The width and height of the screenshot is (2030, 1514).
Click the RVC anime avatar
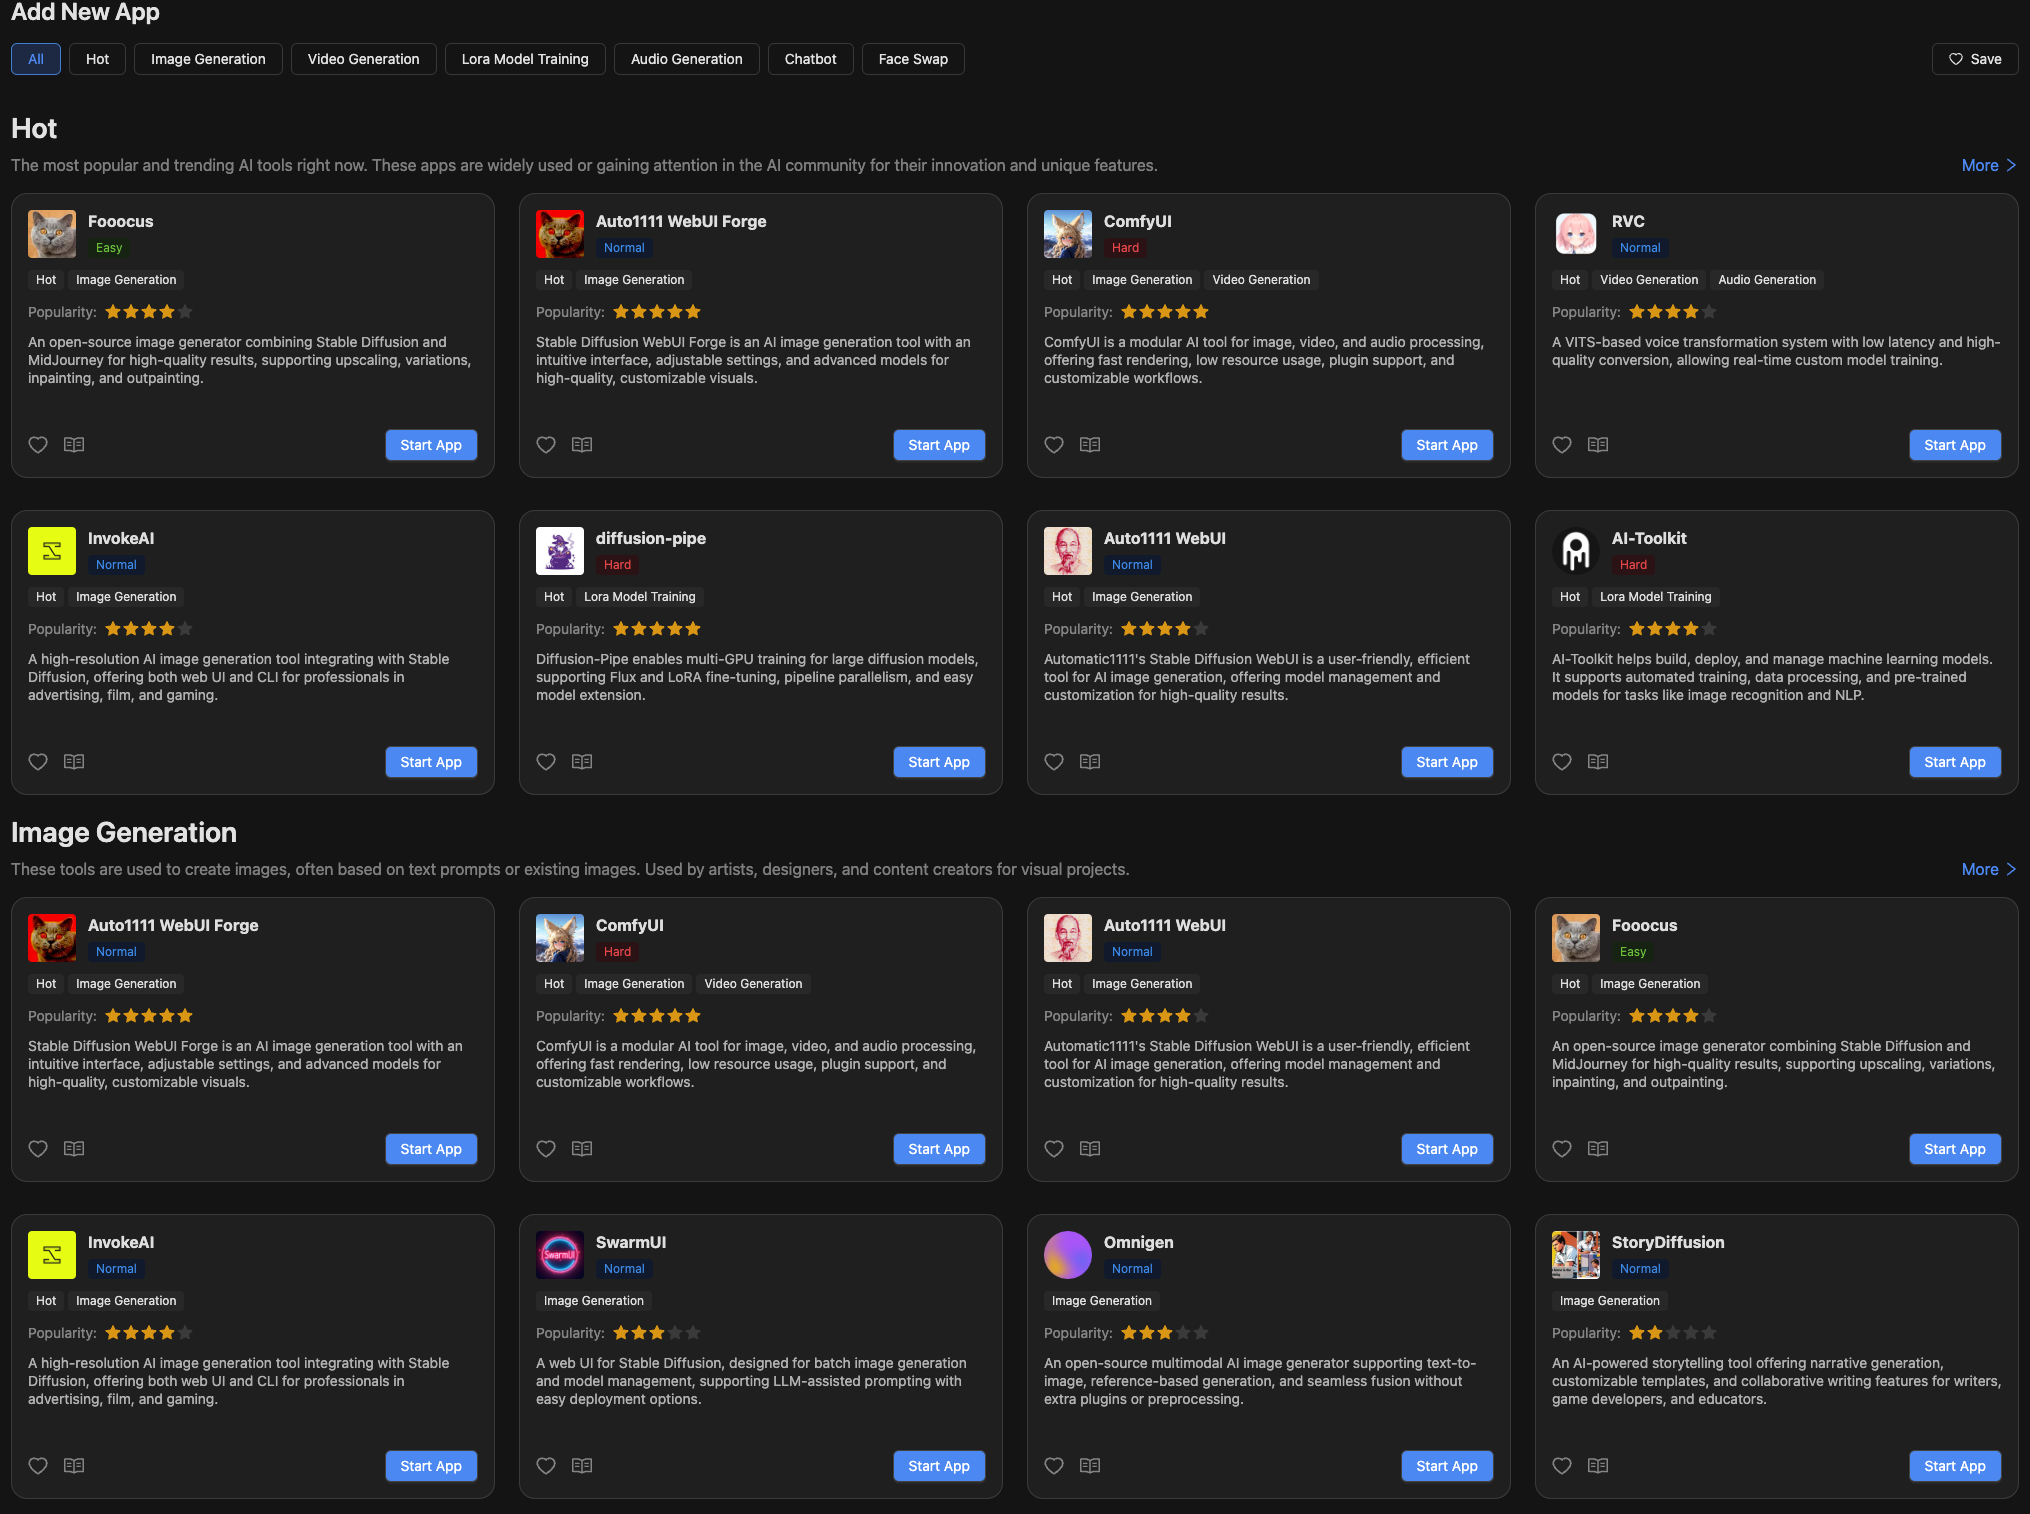tap(1576, 234)
